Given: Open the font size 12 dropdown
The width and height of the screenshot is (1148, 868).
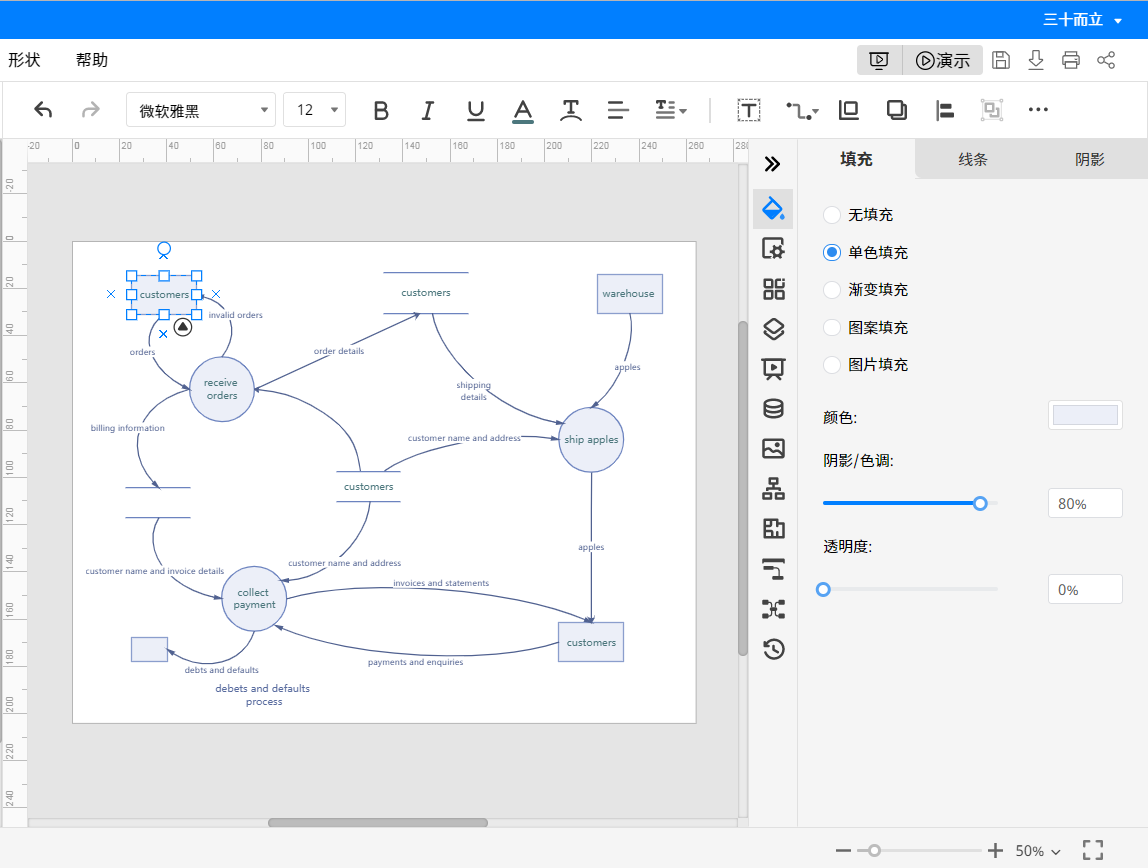Looking at the screenshot, I should click(x=314, y=110).
